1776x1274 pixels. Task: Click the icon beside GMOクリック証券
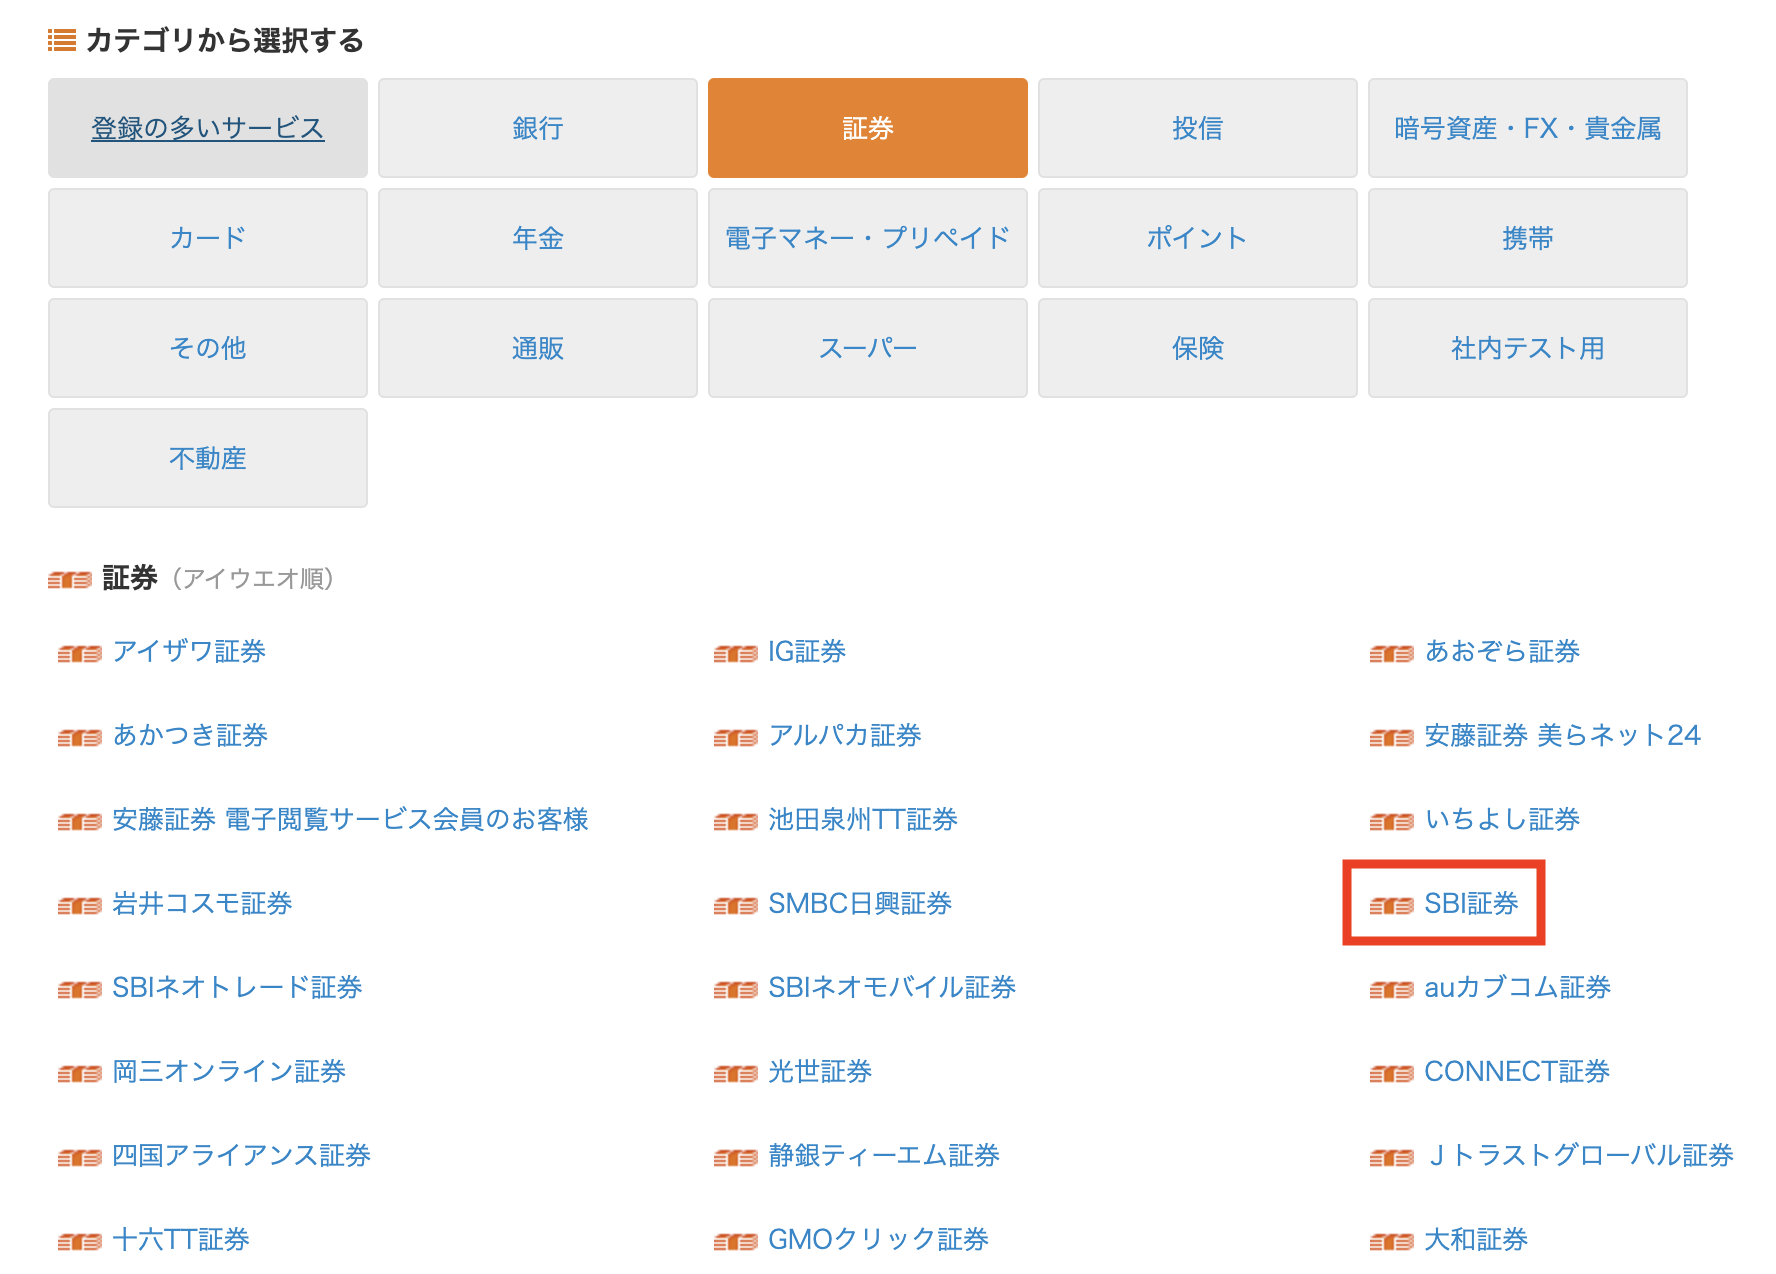736,1242
